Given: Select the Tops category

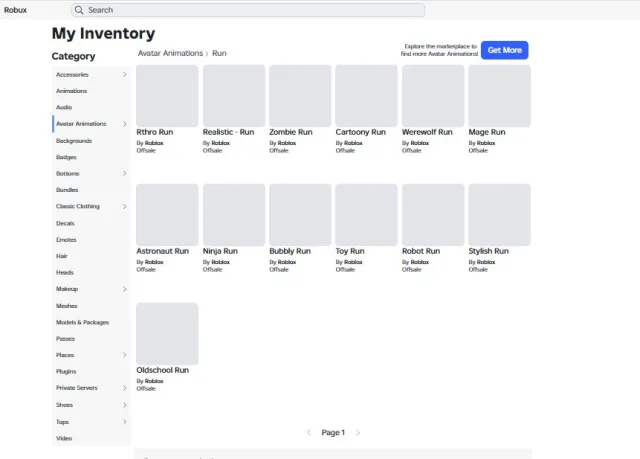Looking at the screenshot, I should coord(62,422).
